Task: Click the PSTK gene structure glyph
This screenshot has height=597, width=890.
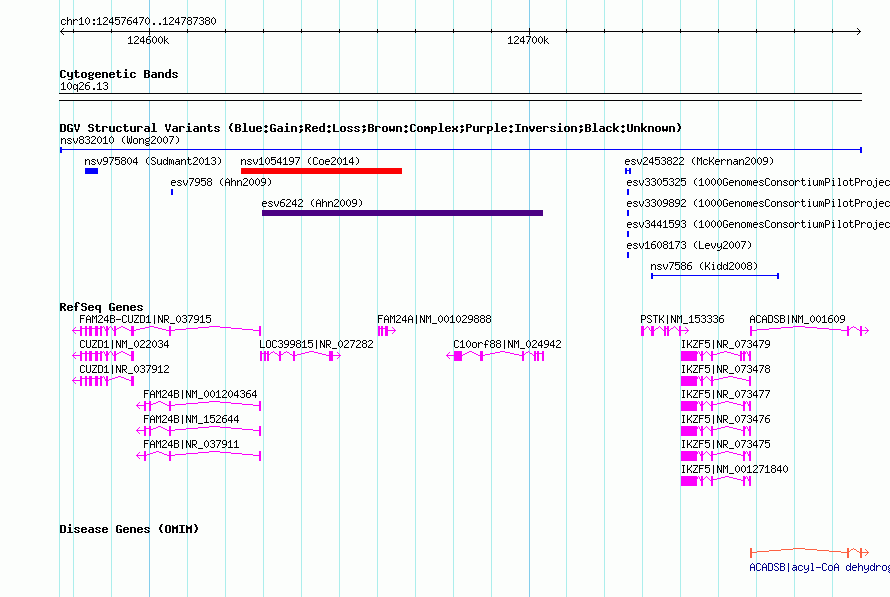Action: (665, 331)
